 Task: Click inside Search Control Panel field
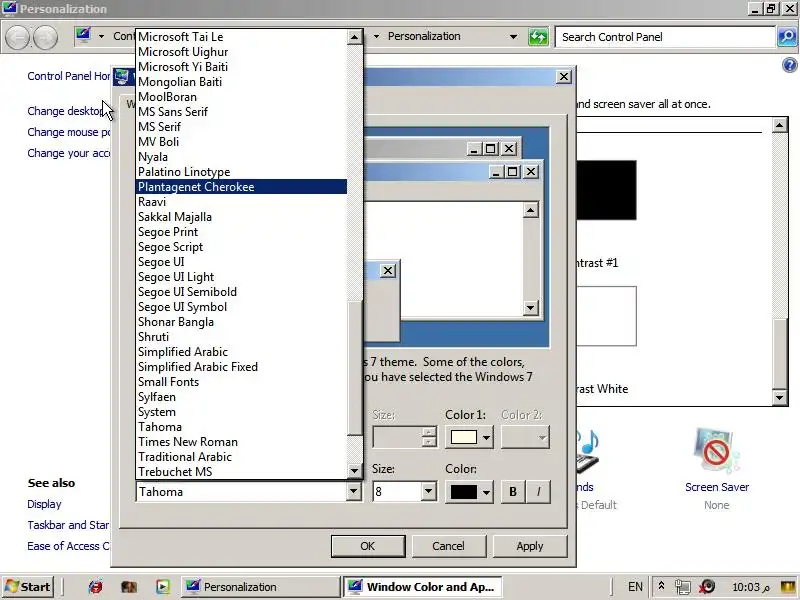[665, 37]
